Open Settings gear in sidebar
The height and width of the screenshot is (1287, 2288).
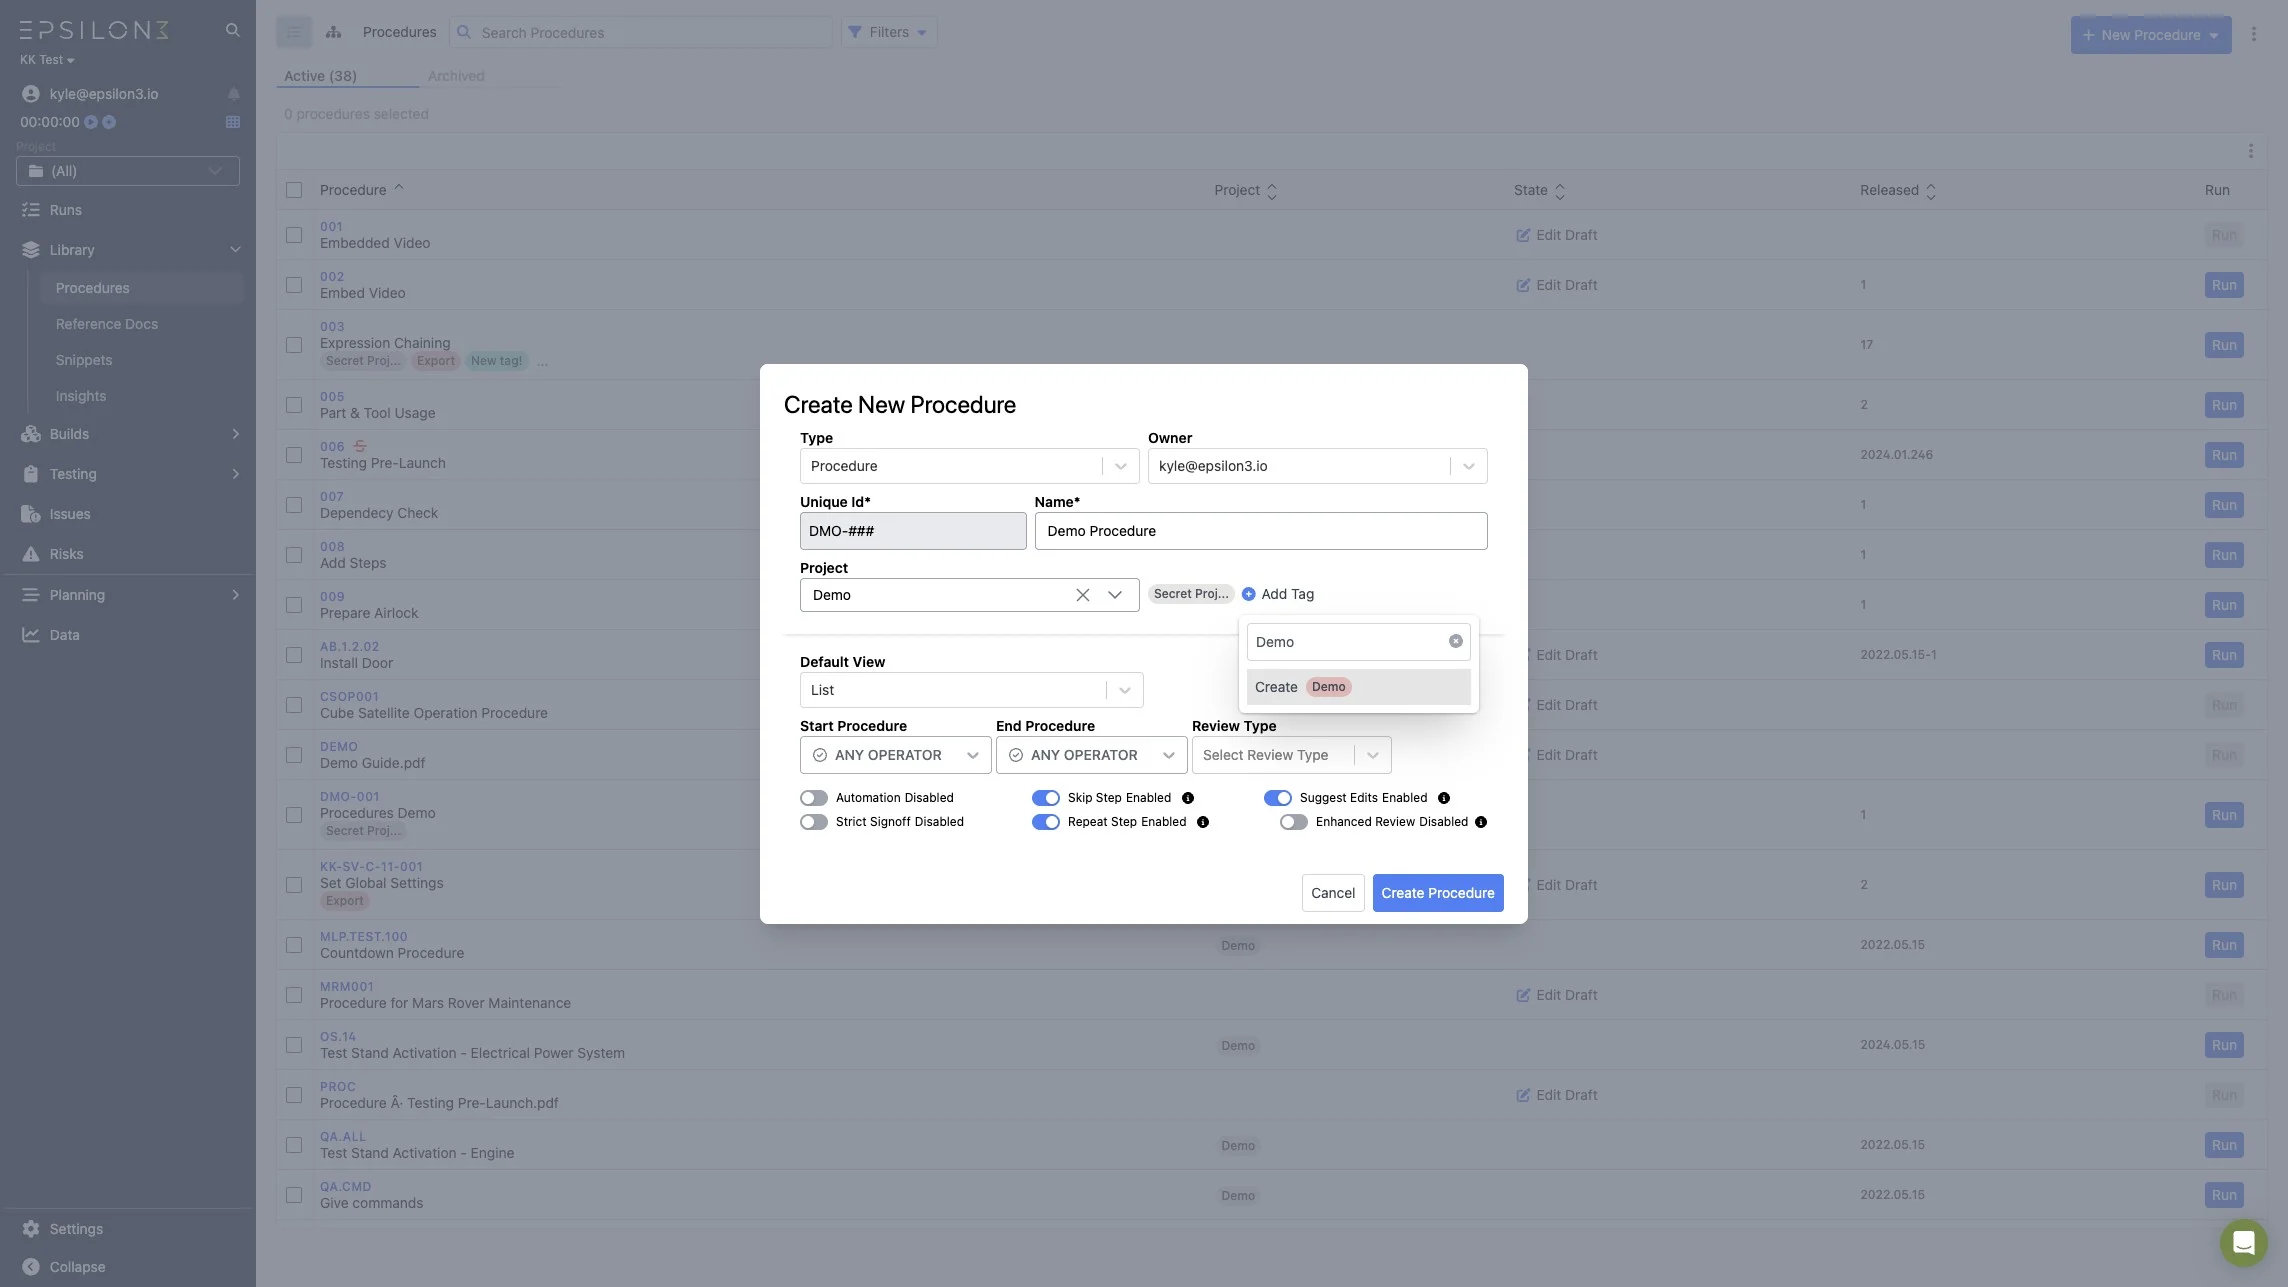31,1229
